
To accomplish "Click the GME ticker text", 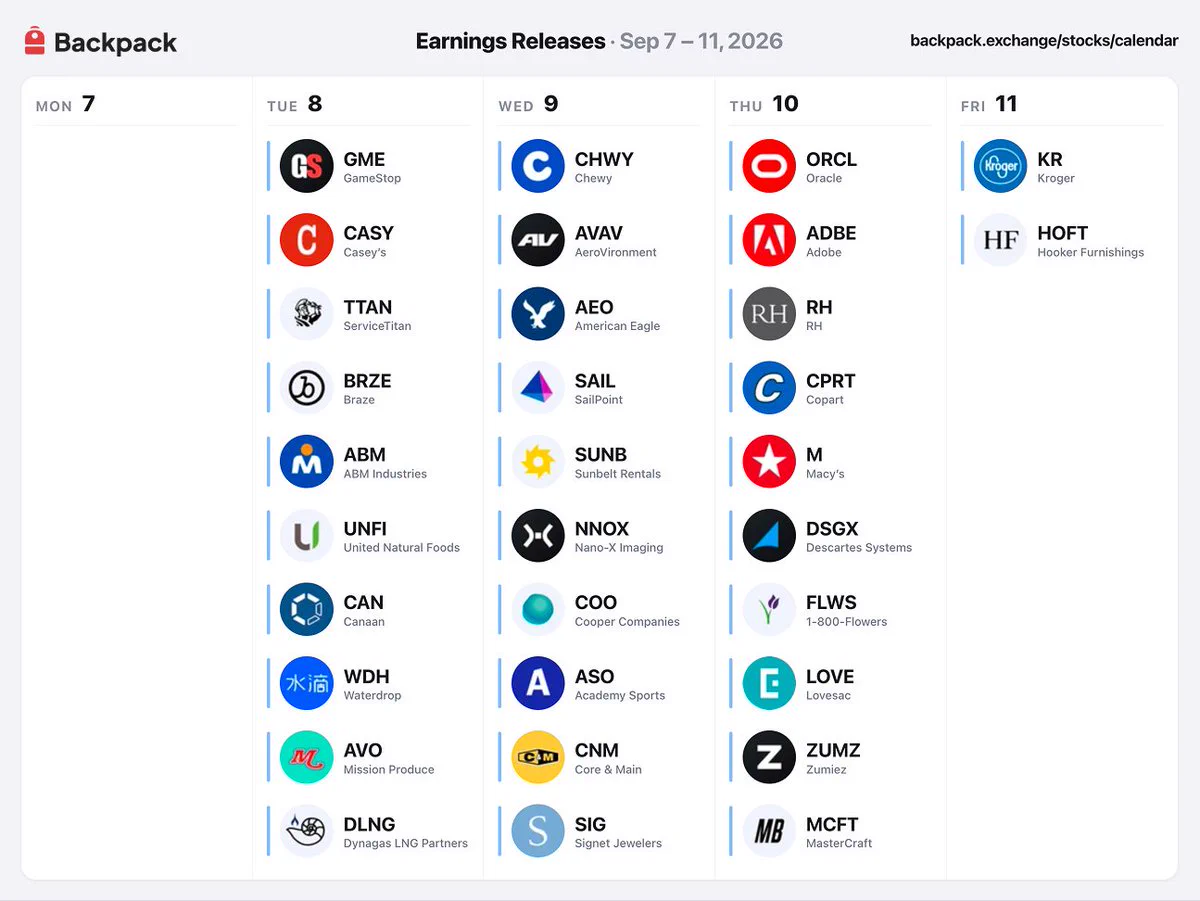I will (364, 159).
